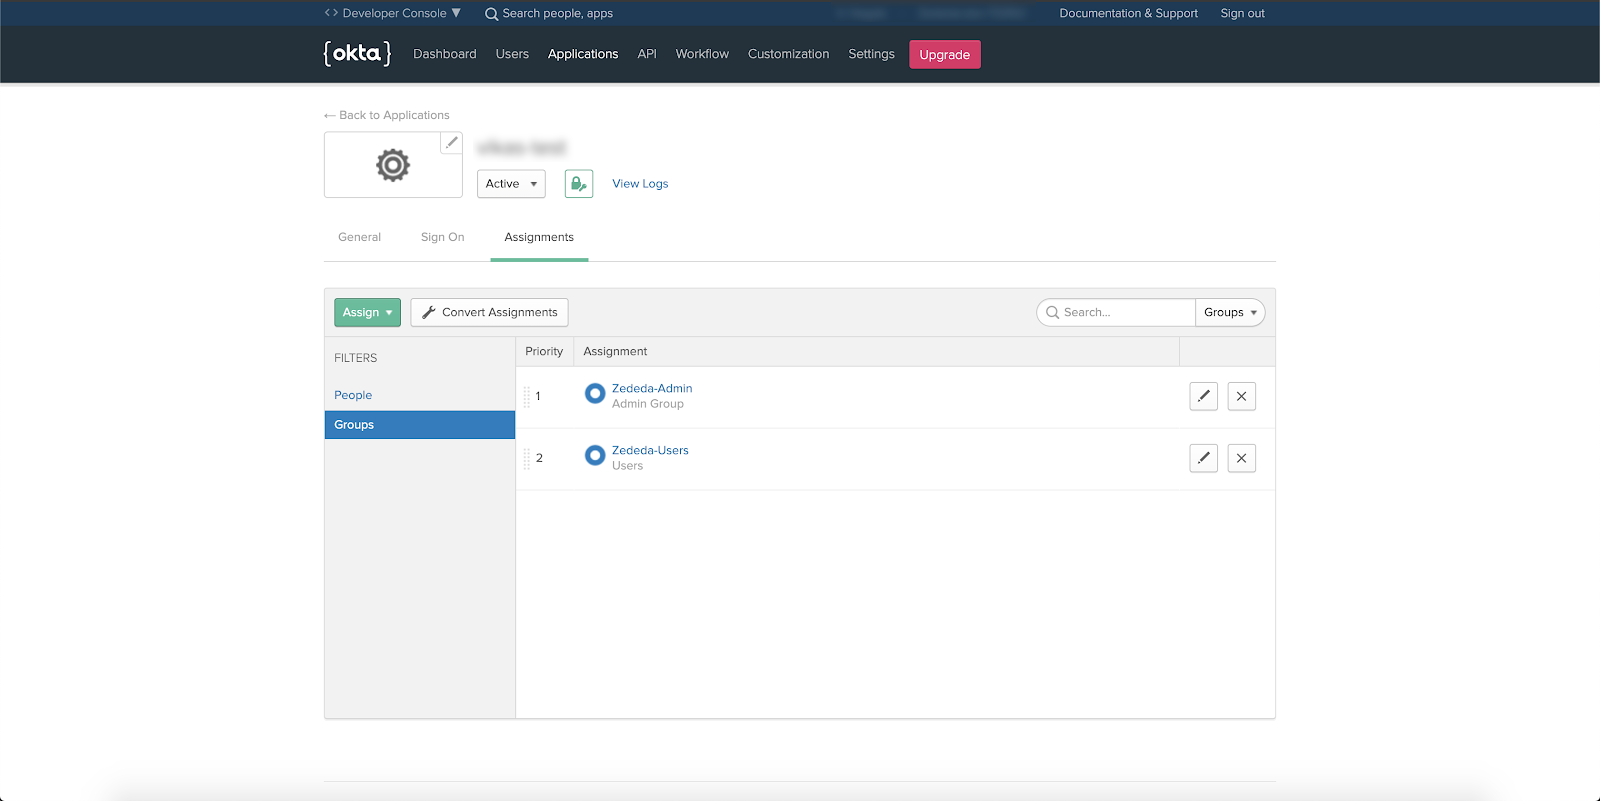Click Convert Assignments button
Image resolution: width=1600 pixels, height=801 pixels.
(x=489, y=312)
